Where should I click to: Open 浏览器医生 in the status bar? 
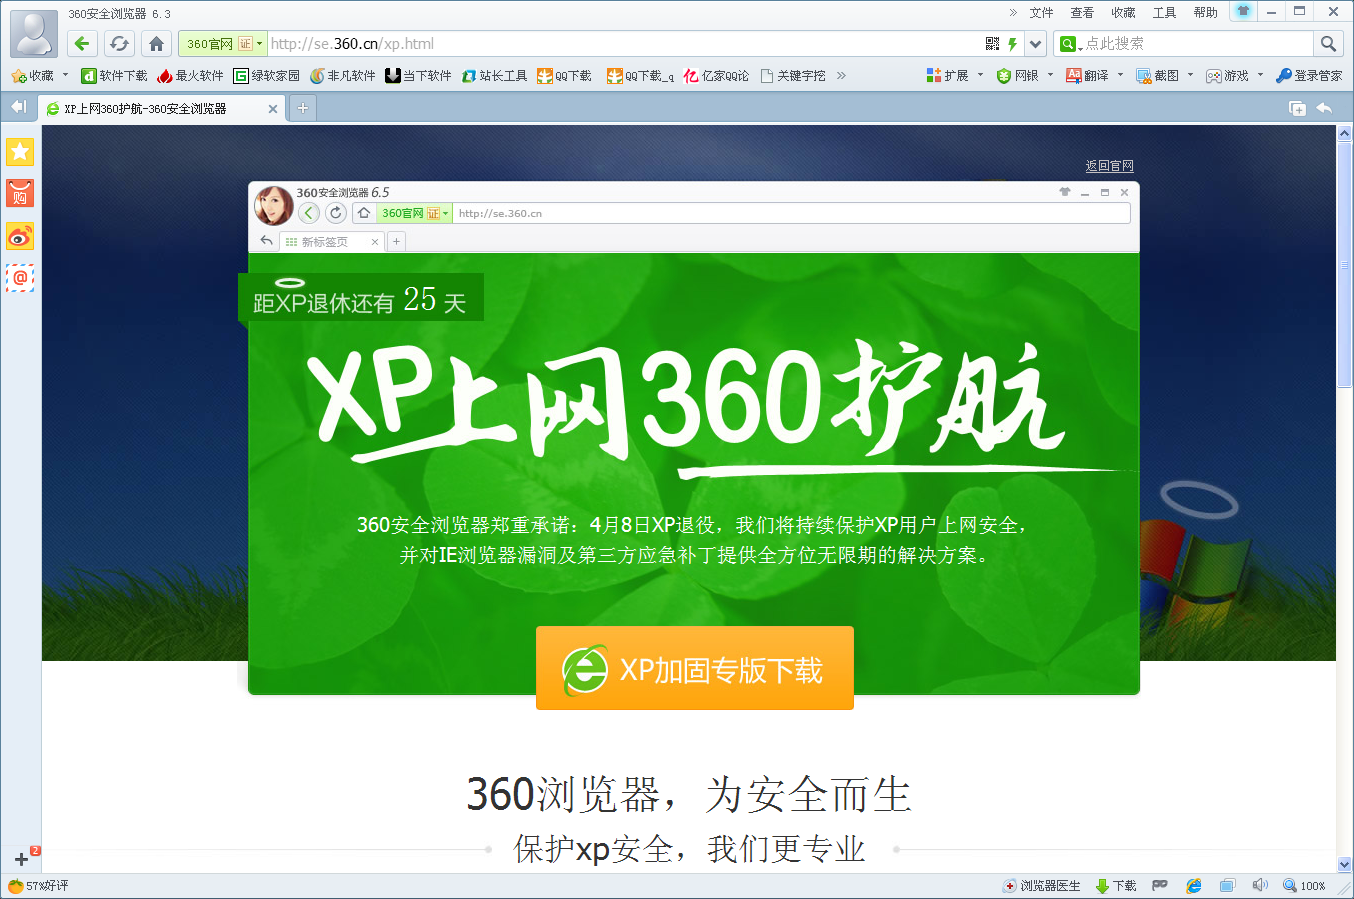coord(1042,886)
